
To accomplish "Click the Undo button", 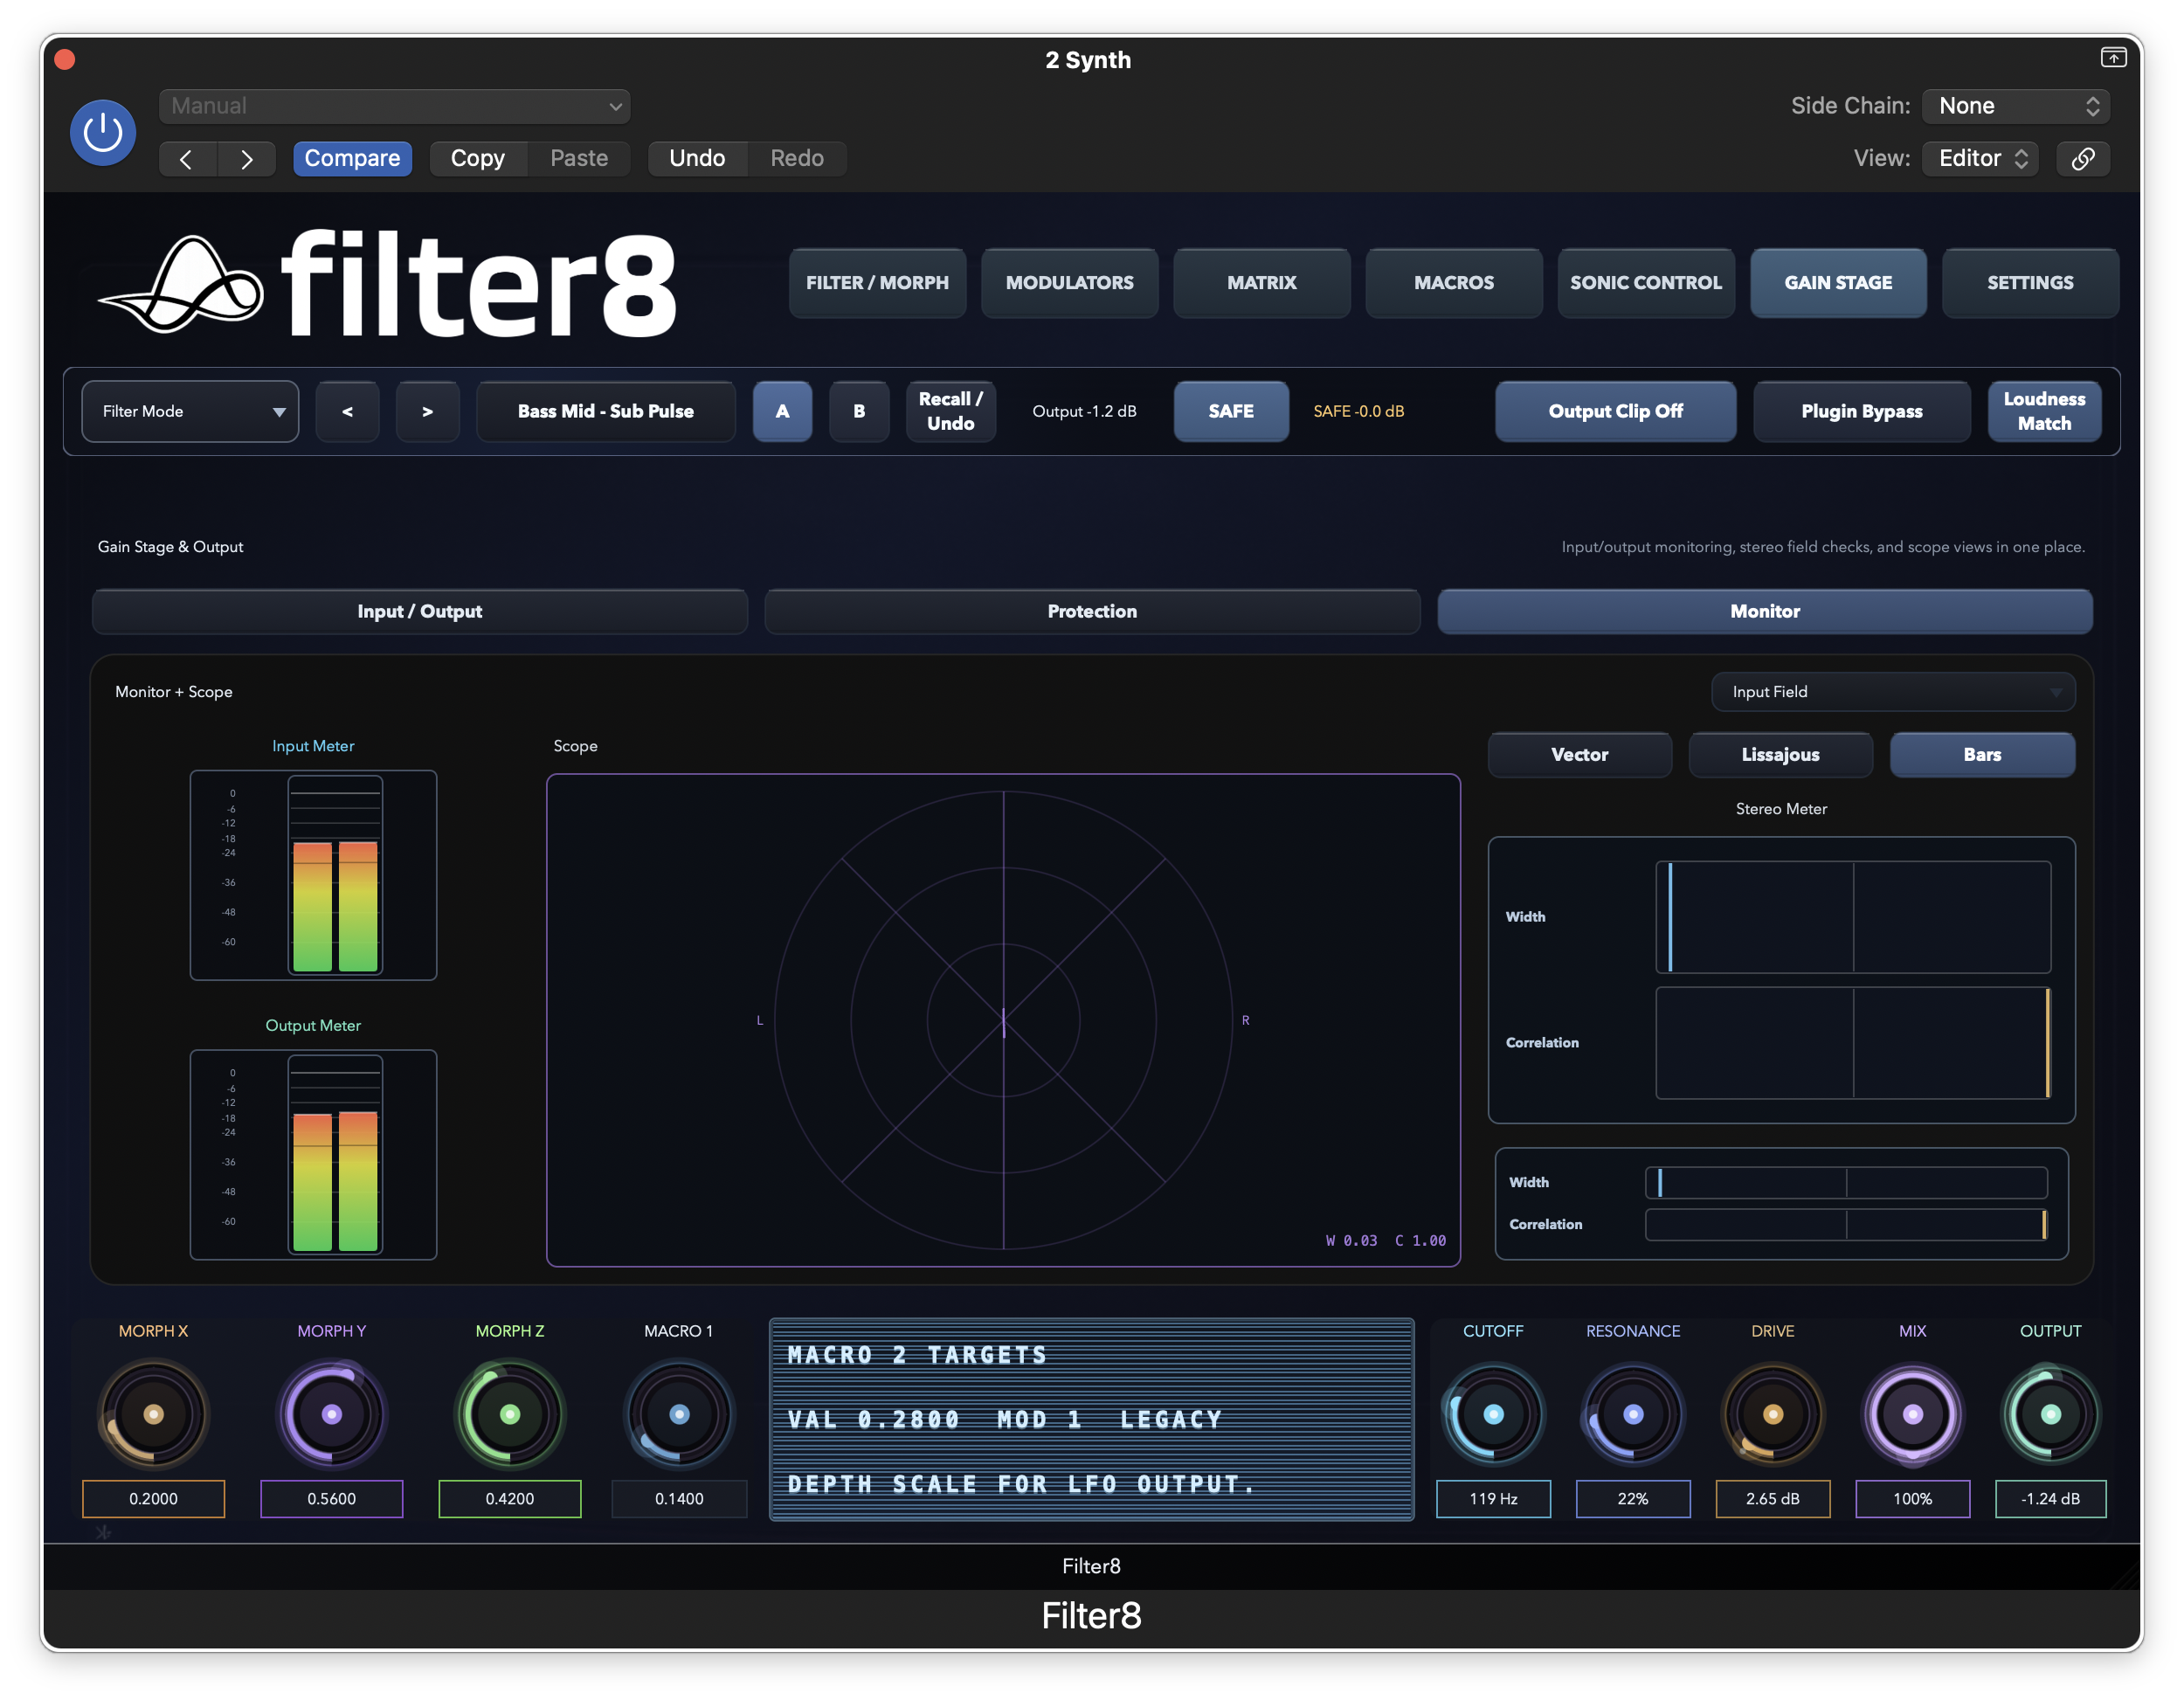I will click(697, 159).
